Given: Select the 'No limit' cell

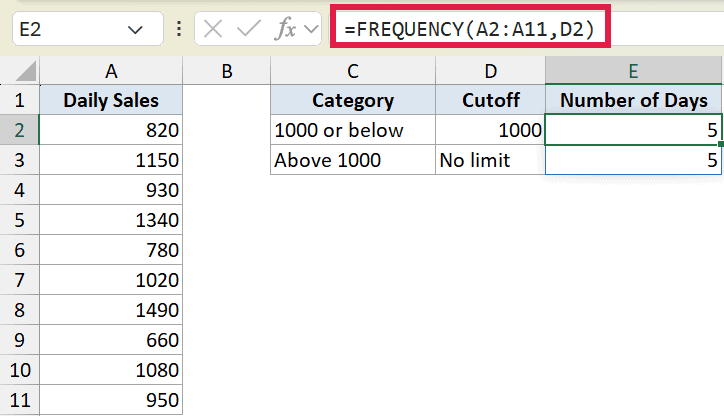Looking at the screenshot, I should click(490, 160).
